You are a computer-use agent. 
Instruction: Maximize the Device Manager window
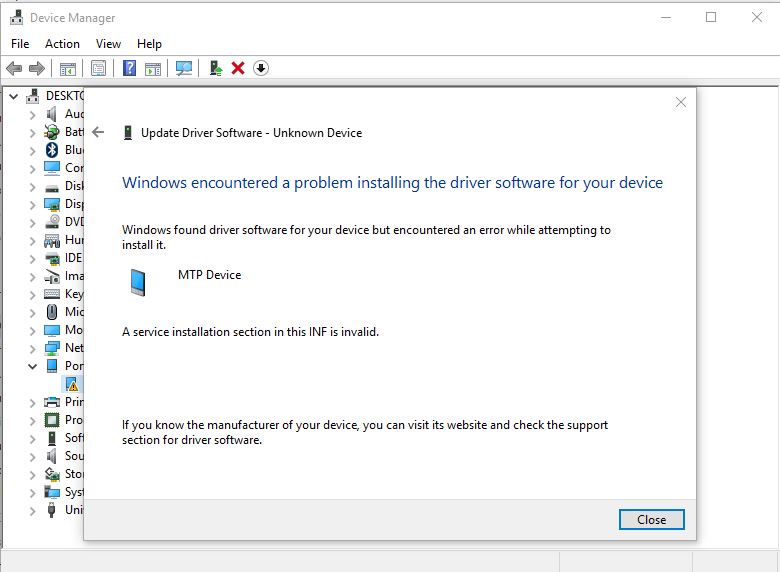point(711,17)
